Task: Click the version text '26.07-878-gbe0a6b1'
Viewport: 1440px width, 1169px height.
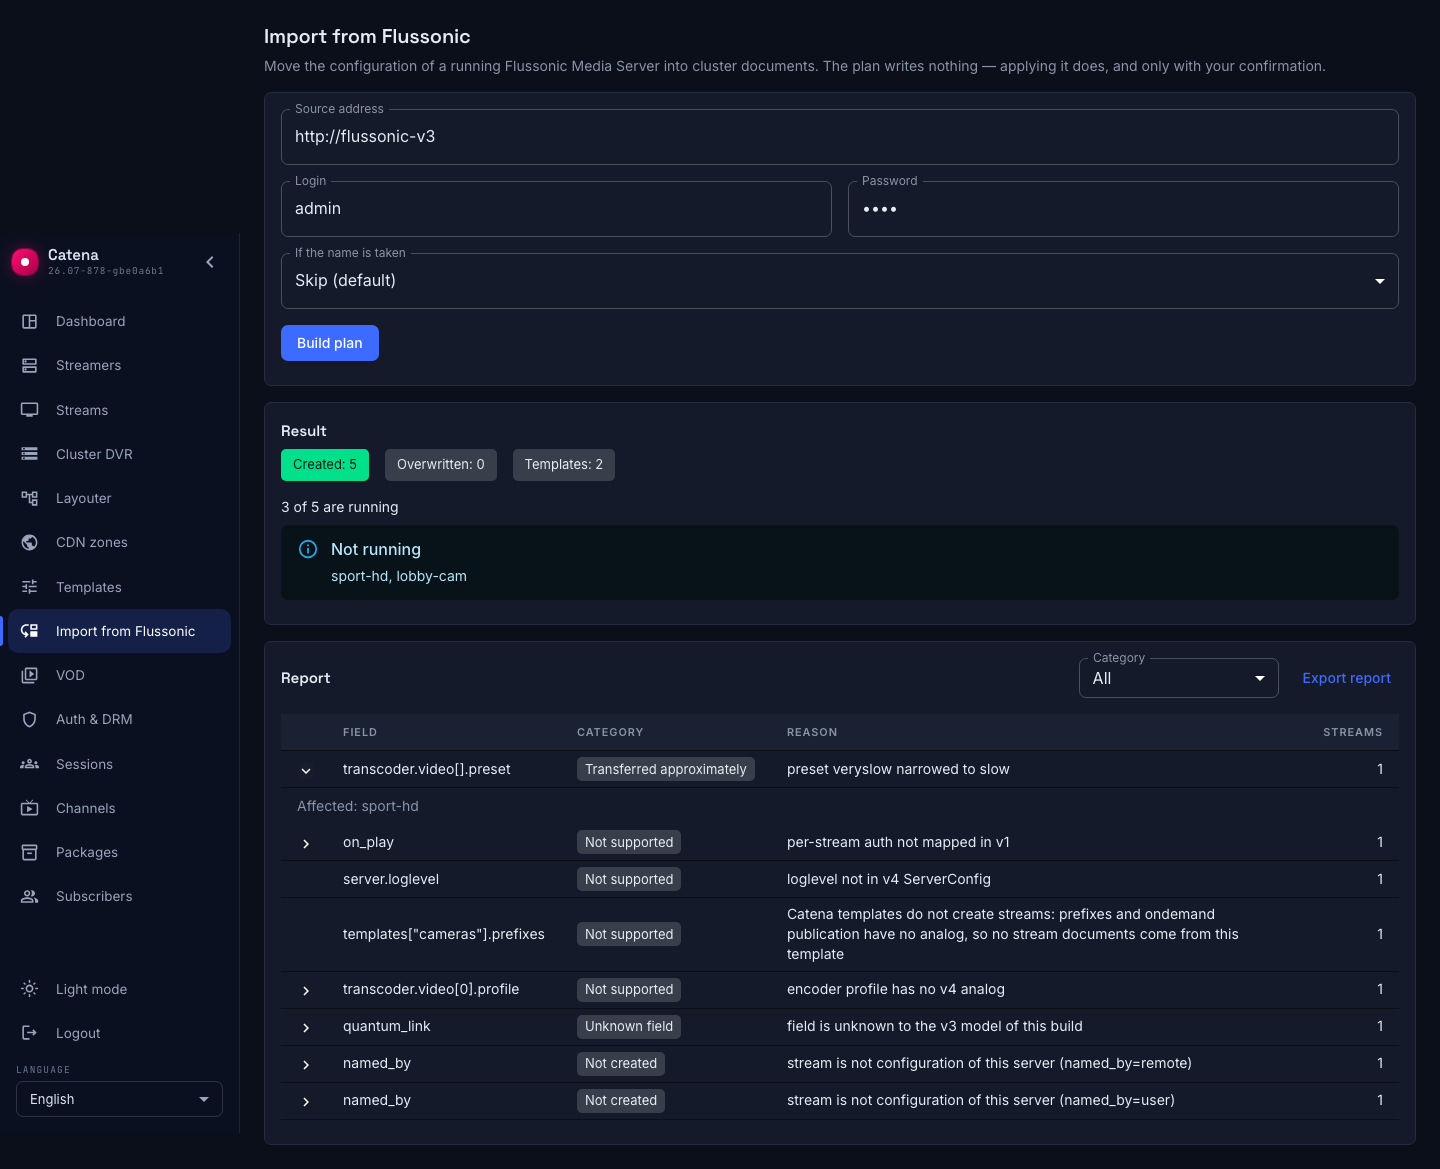Action: (x=106, y=271)
